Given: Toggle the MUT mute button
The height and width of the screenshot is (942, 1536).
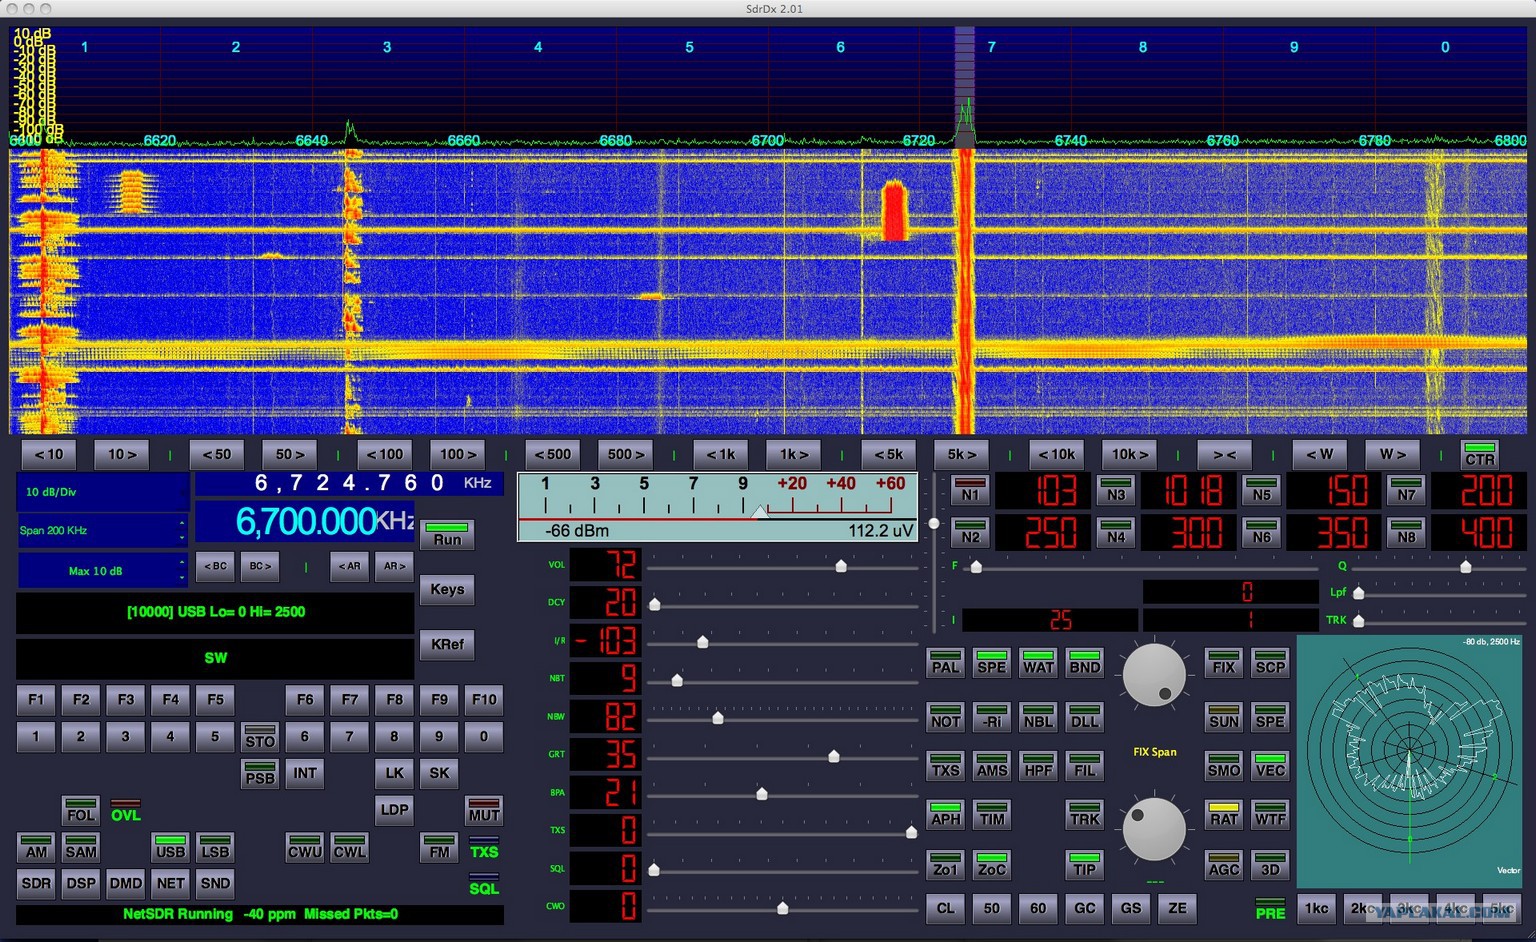Looking at the screenshot, I should coord(484,810).
